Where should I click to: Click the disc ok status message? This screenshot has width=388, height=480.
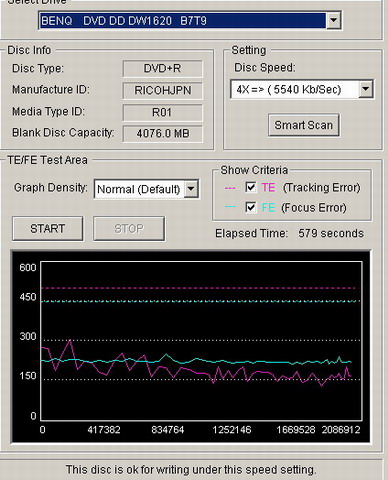191,470
